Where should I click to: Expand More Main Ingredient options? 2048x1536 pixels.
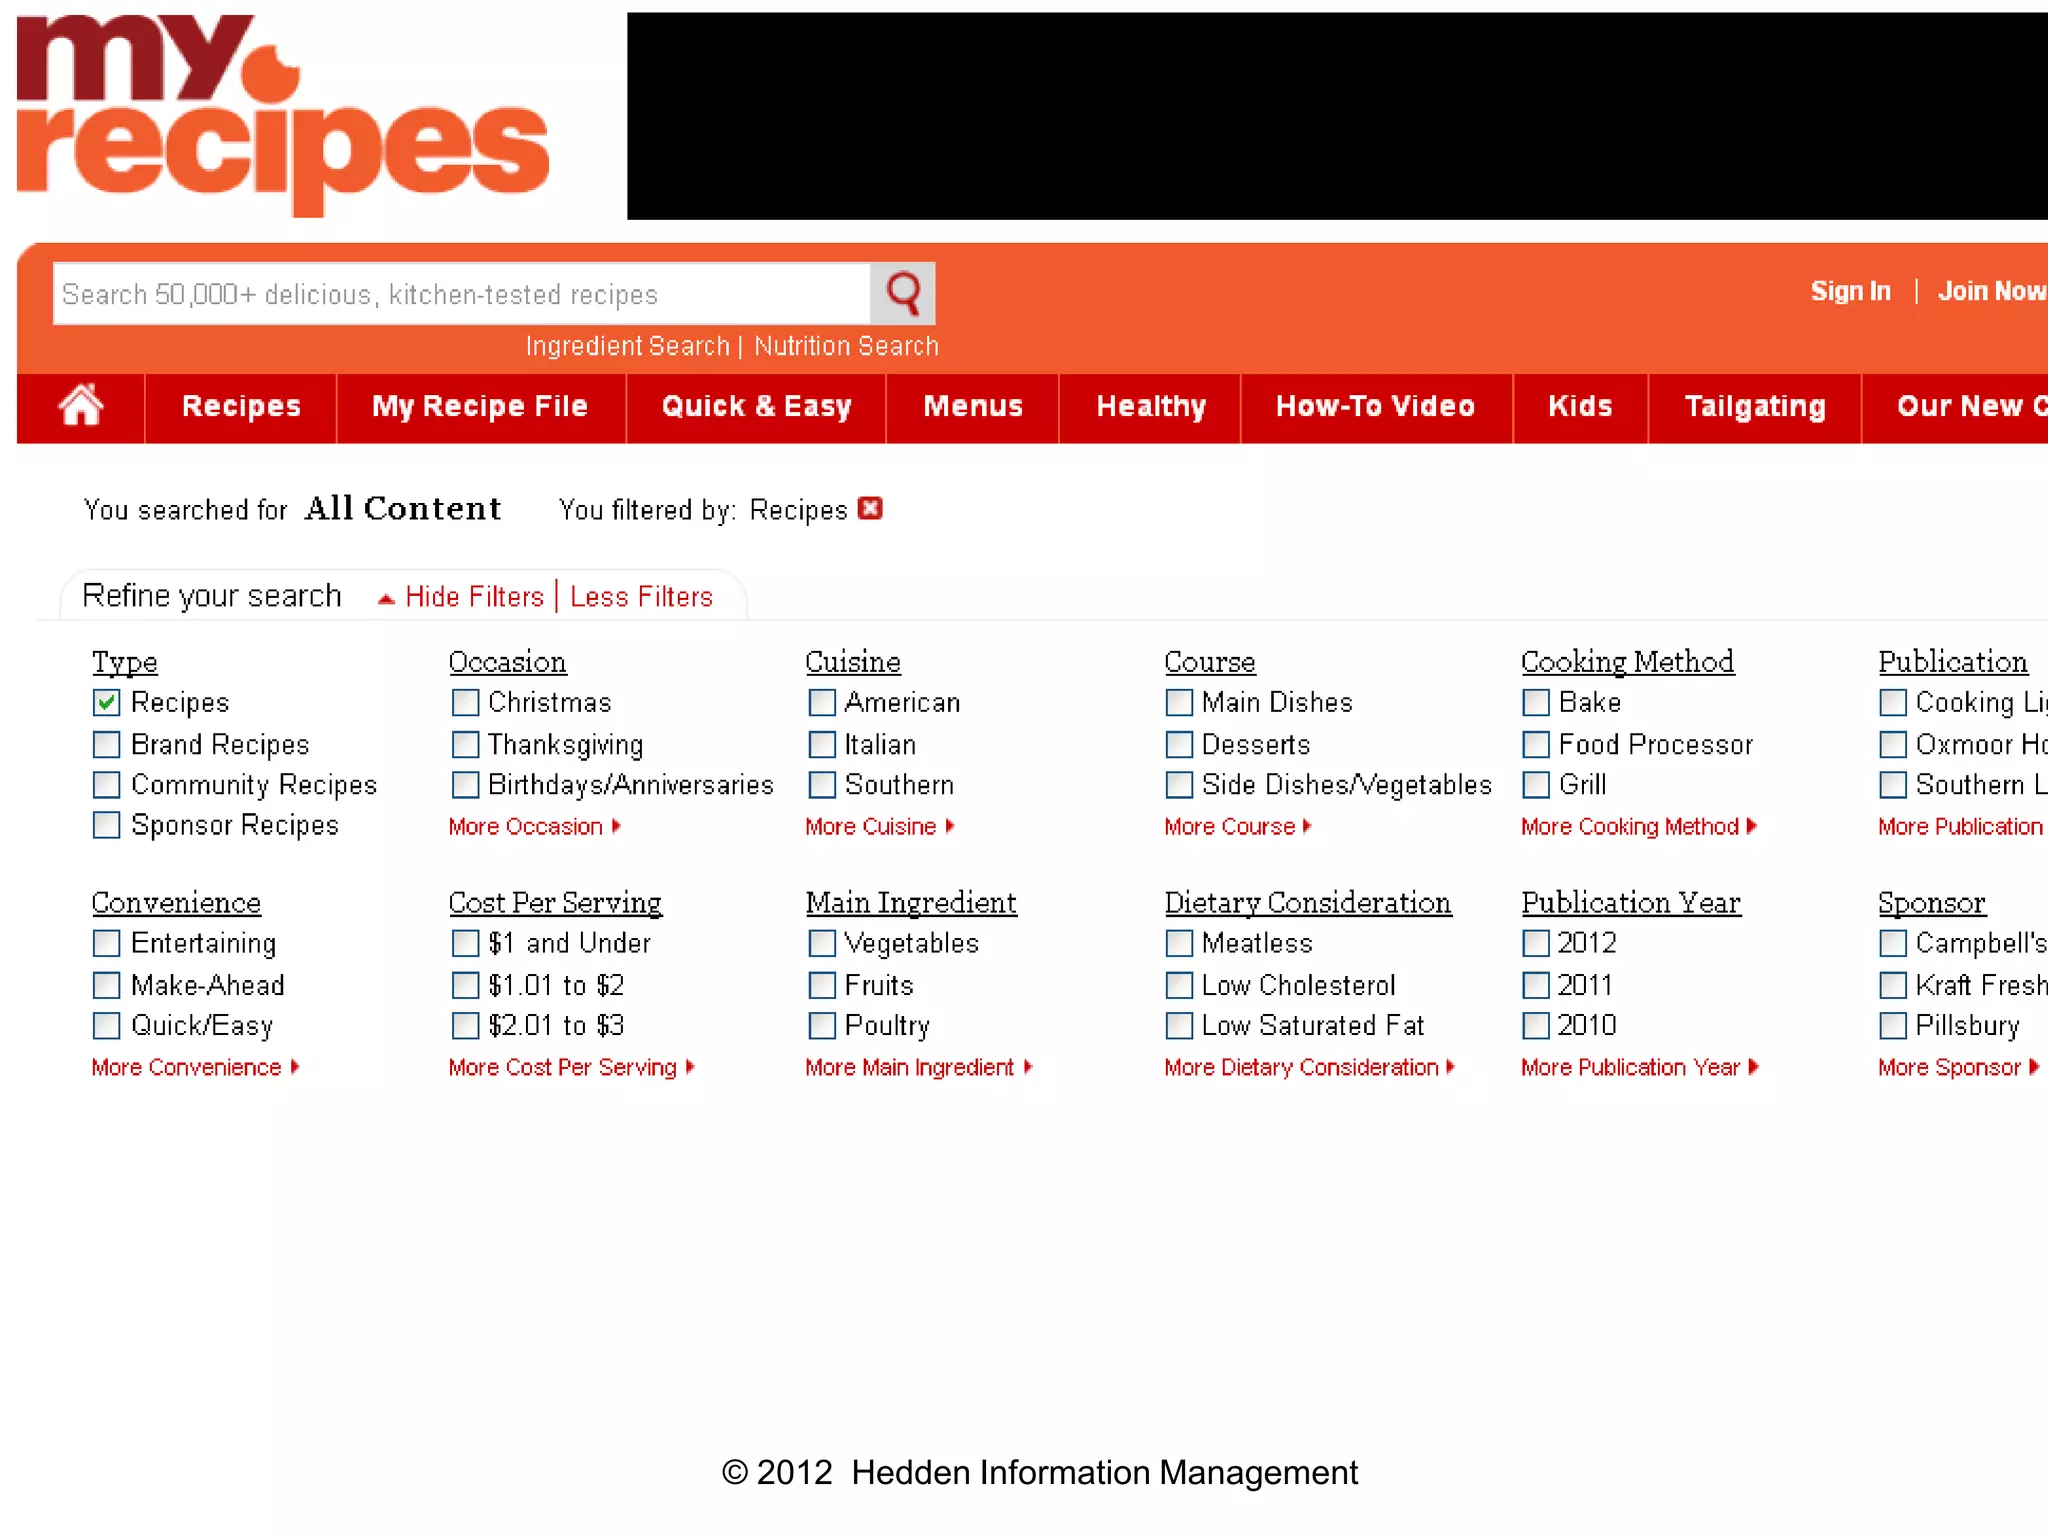[x=919, y=1068]
